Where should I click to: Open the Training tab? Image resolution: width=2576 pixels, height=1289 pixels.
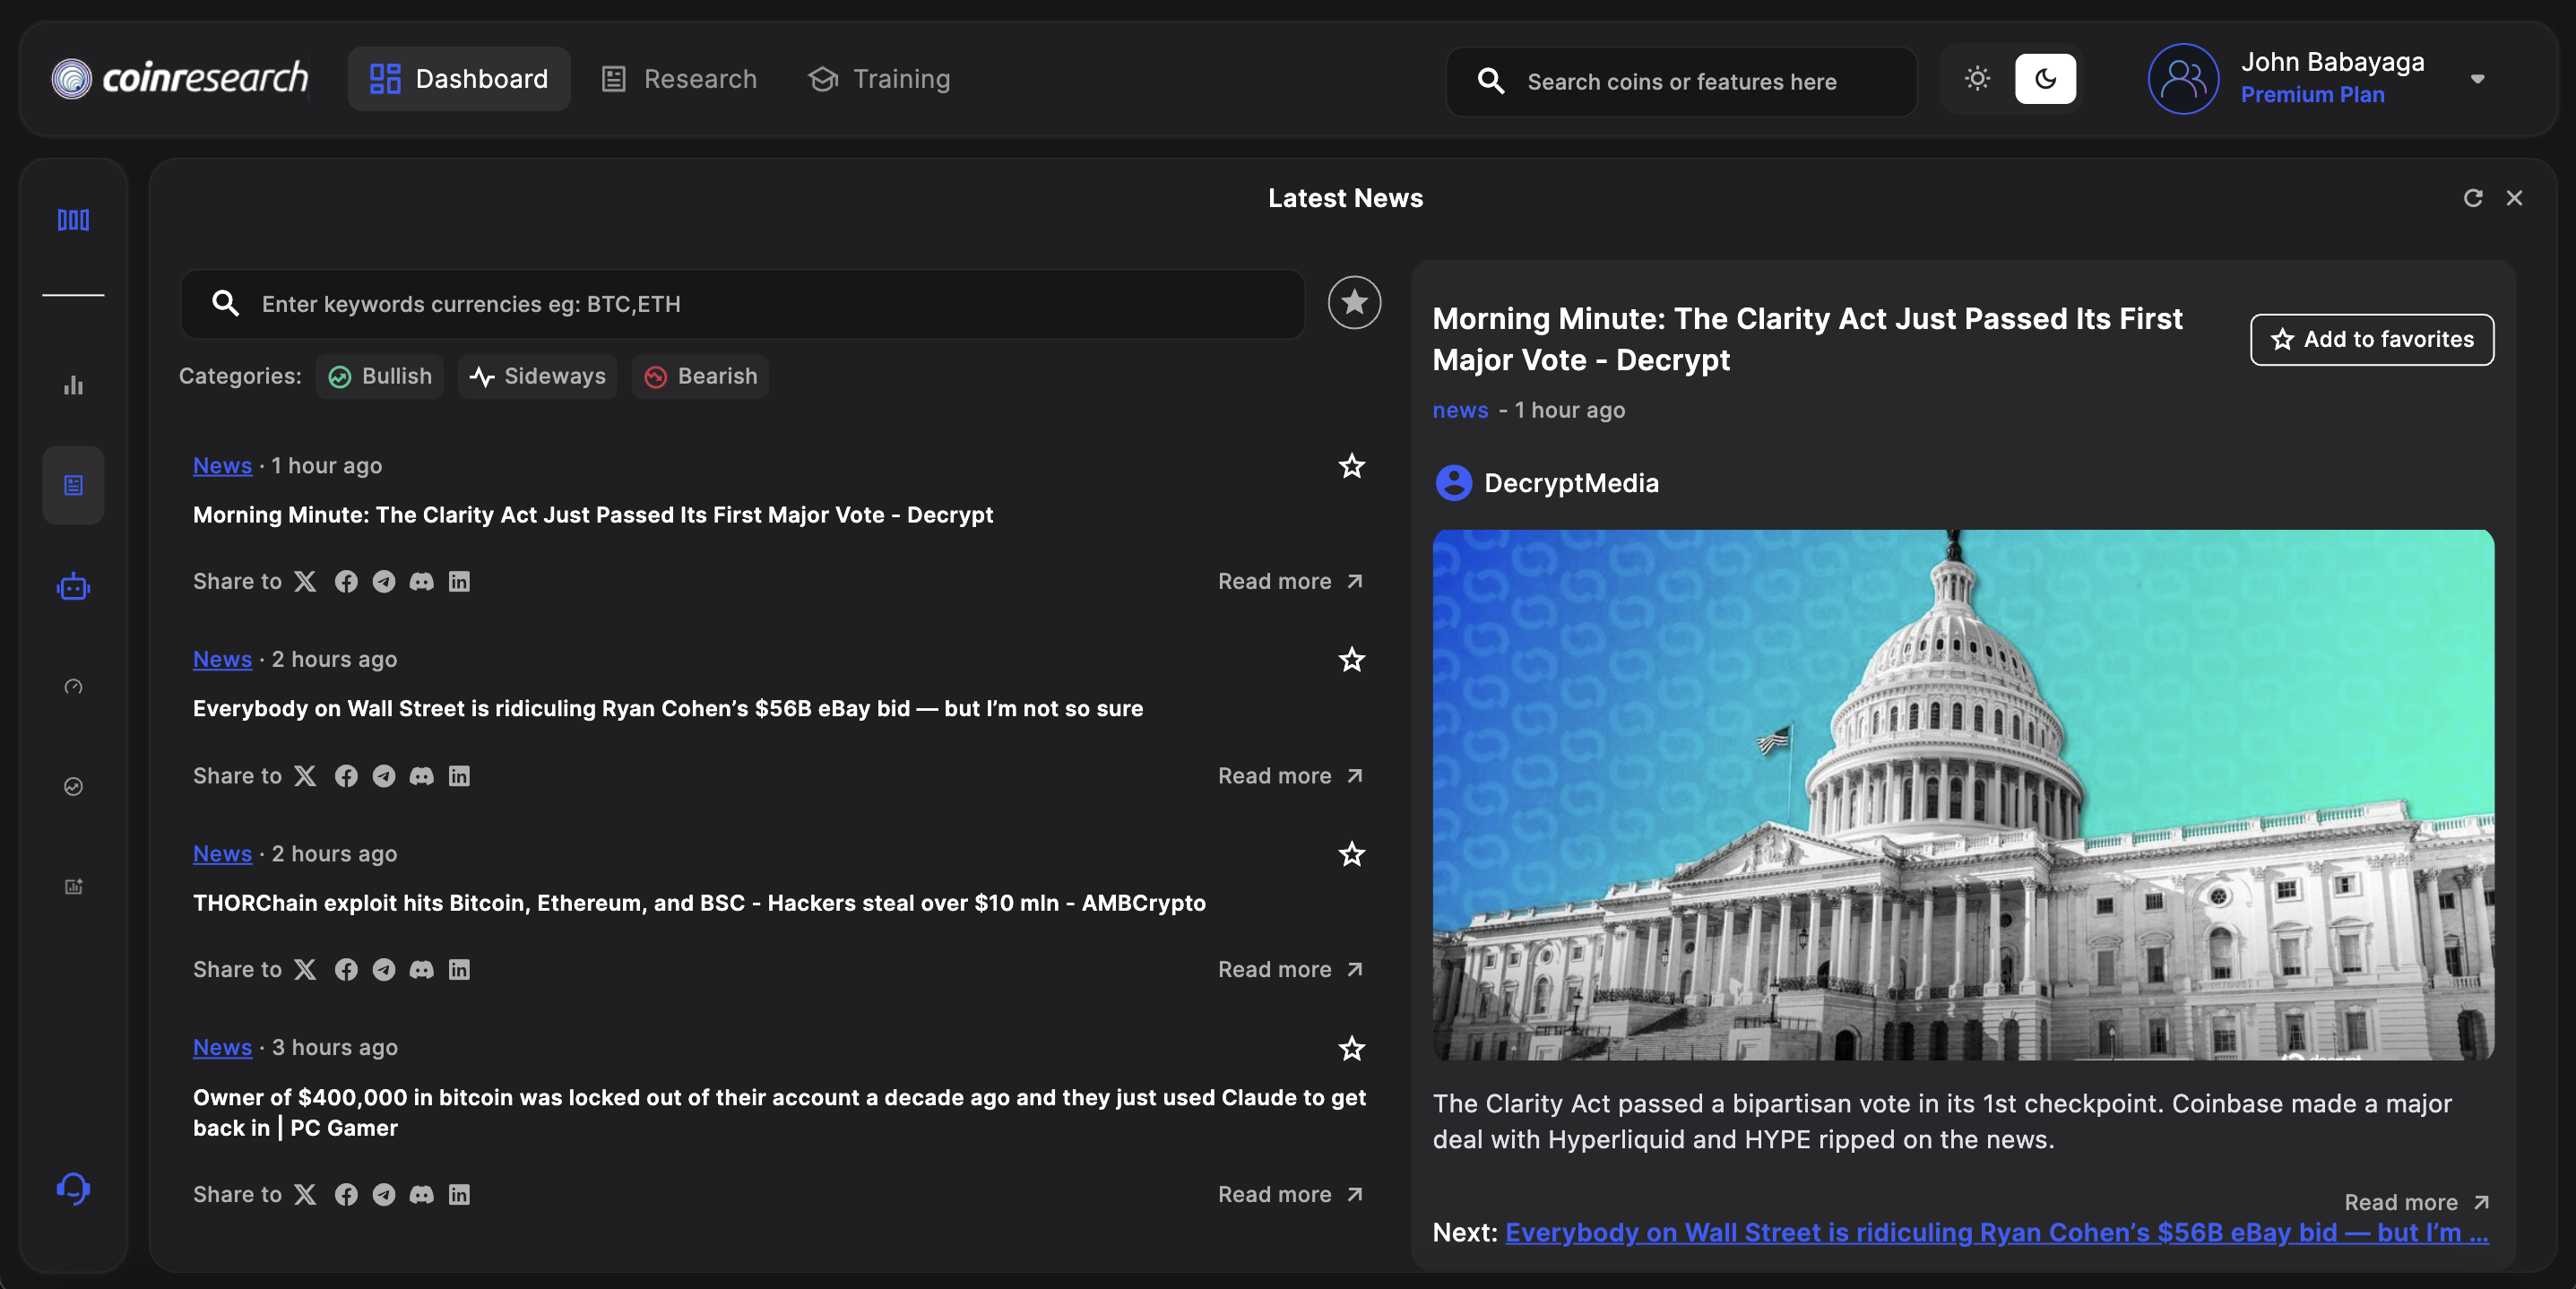tap(879, 78)
